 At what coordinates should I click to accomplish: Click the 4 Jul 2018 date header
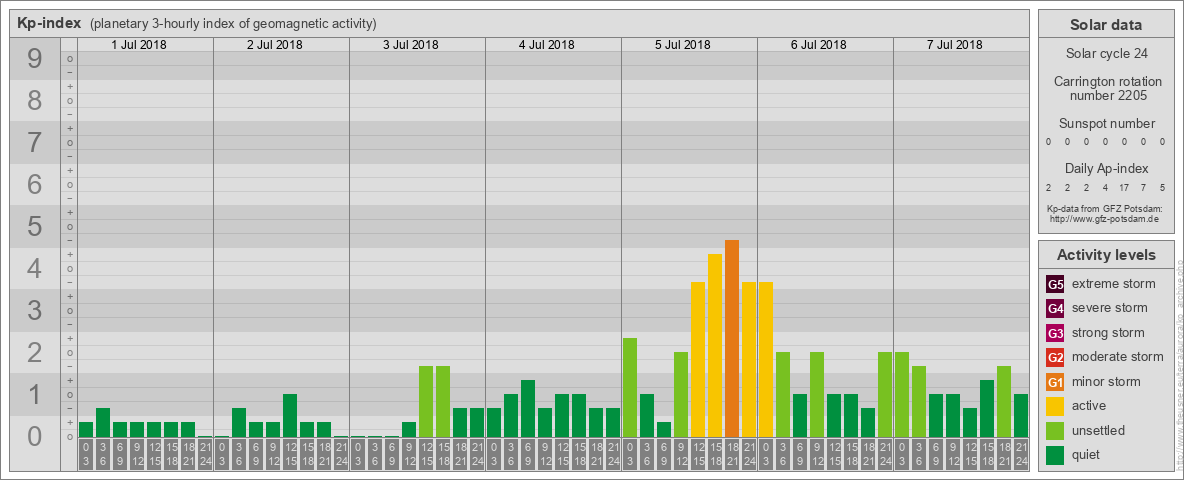(x=547, y=45)
